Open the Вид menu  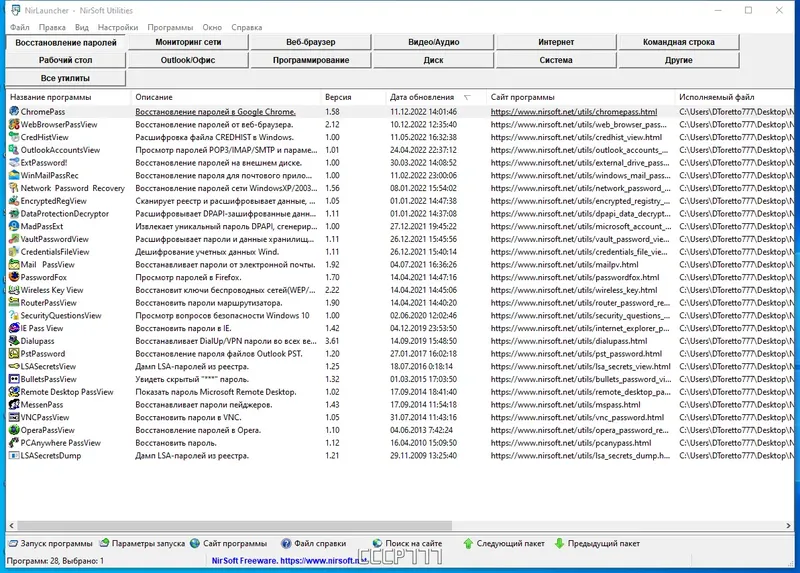82,27
